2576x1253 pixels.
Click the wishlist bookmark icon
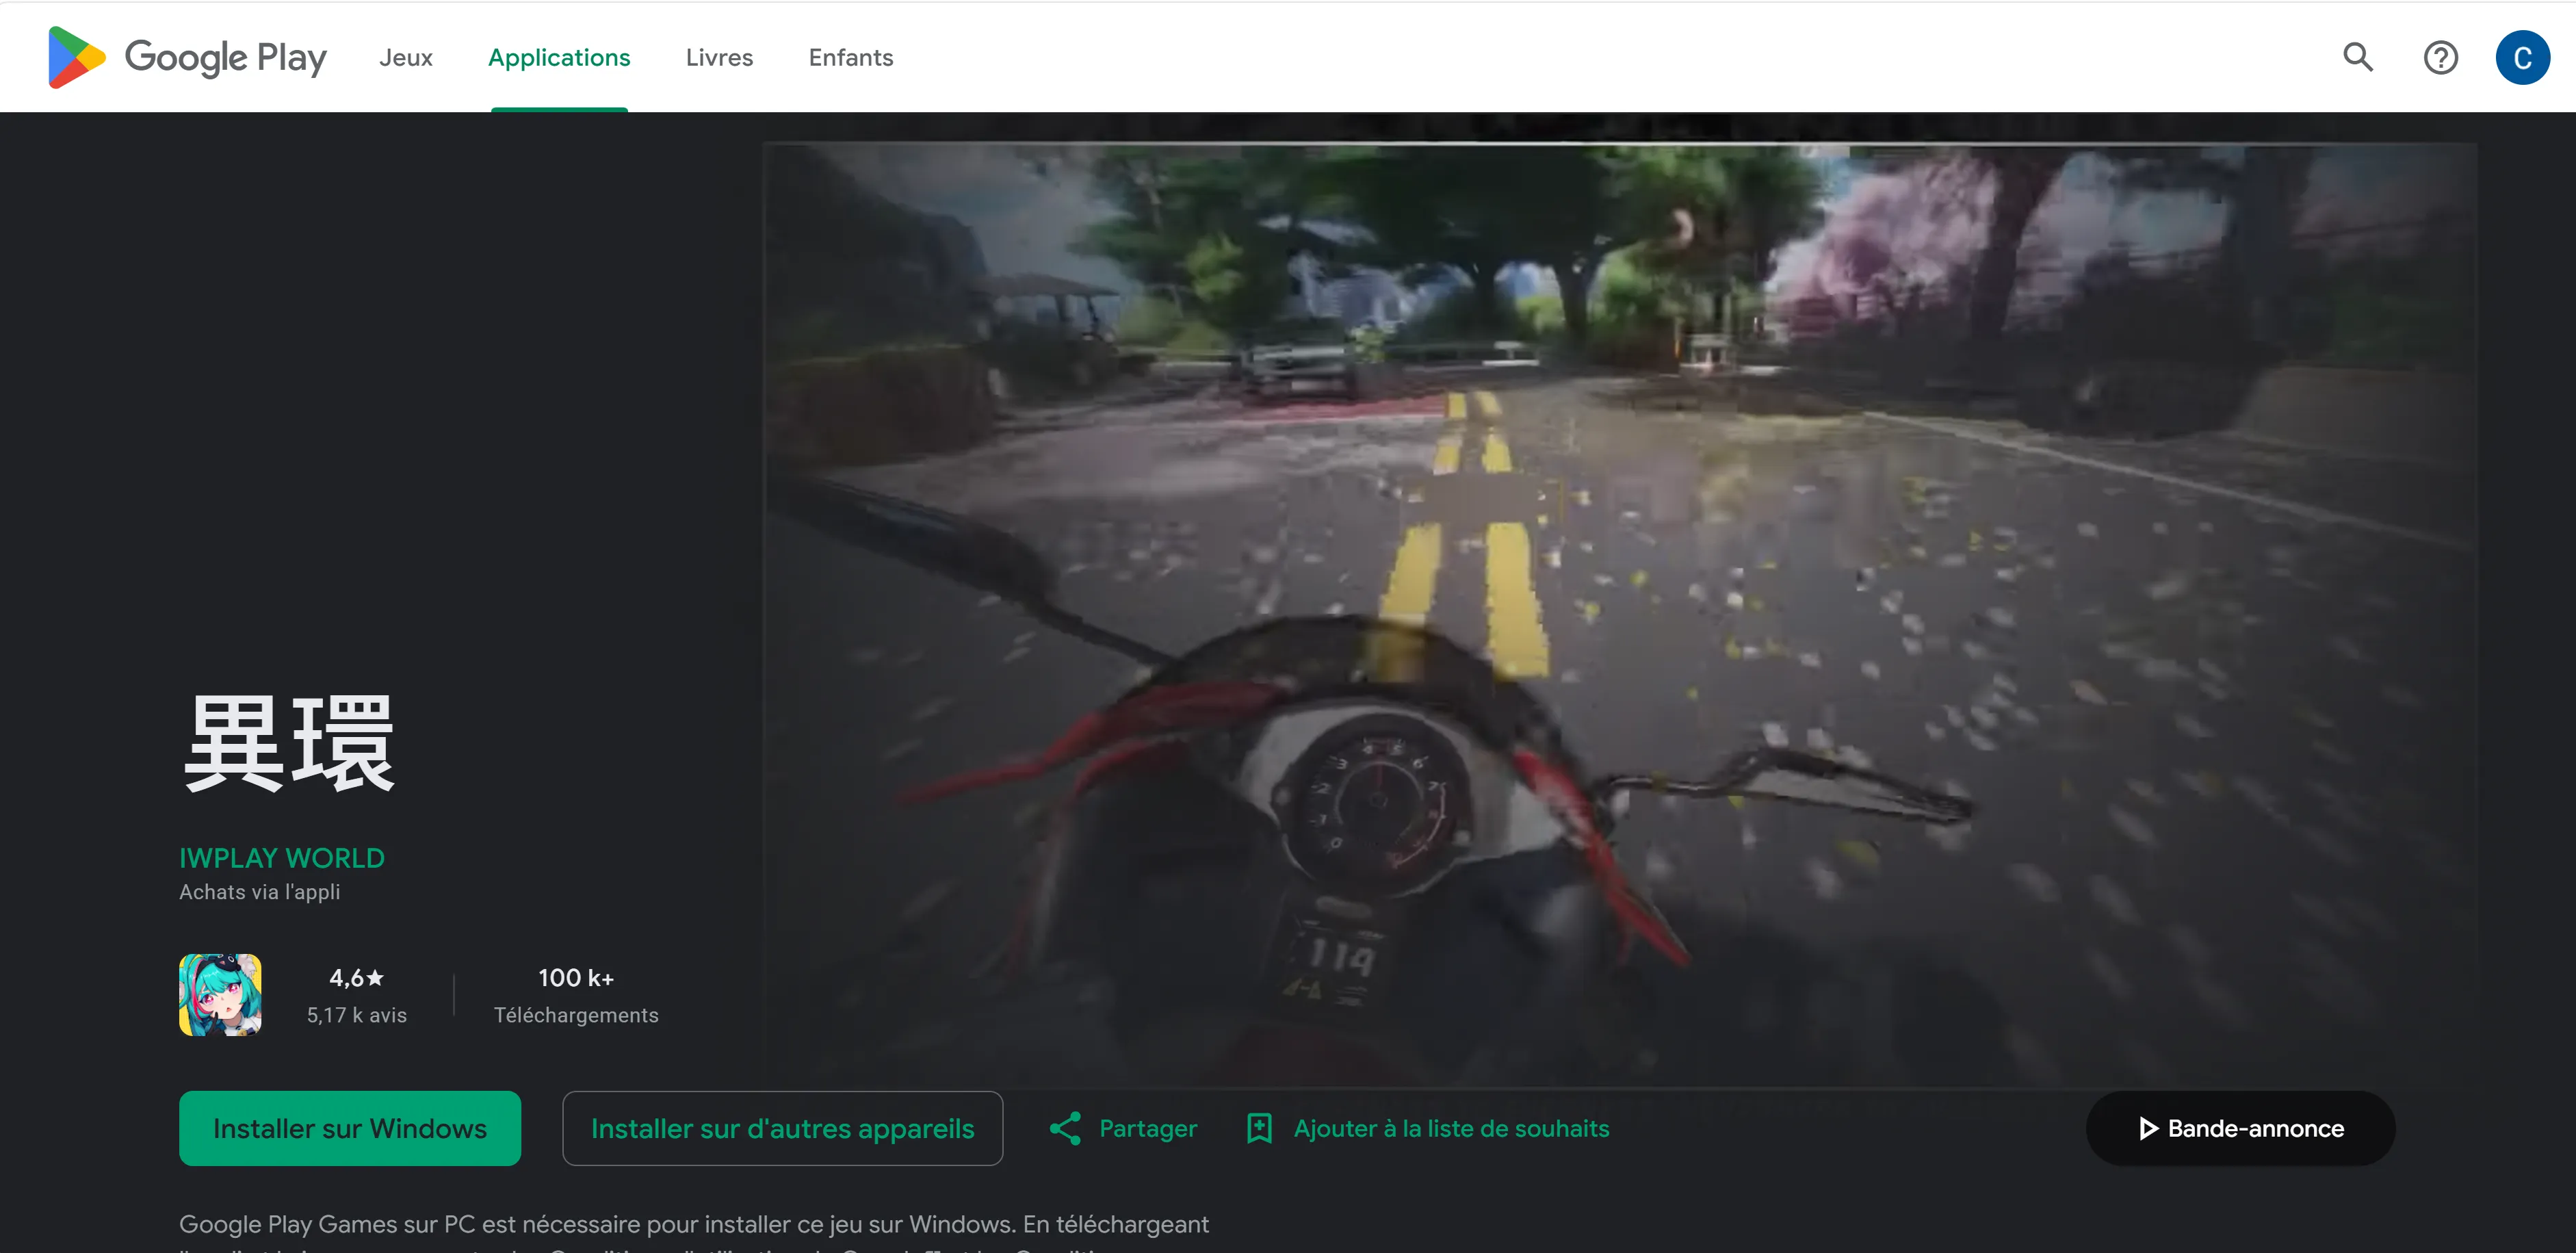click(x=1259, y=1128)
